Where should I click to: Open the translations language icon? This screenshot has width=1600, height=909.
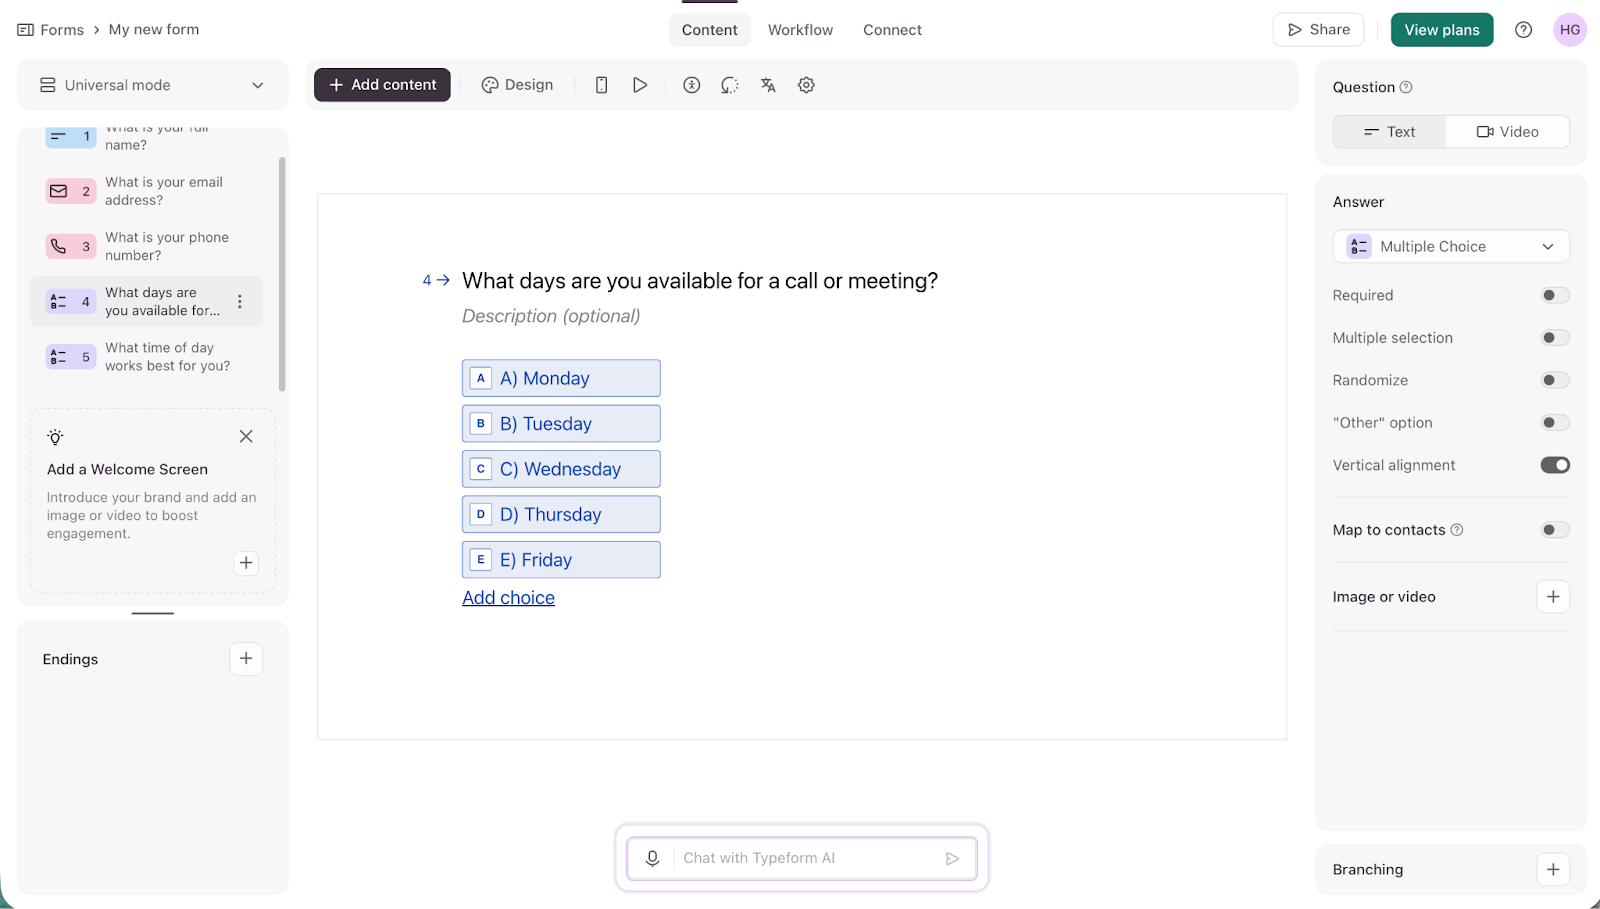[x=767, y=85]
